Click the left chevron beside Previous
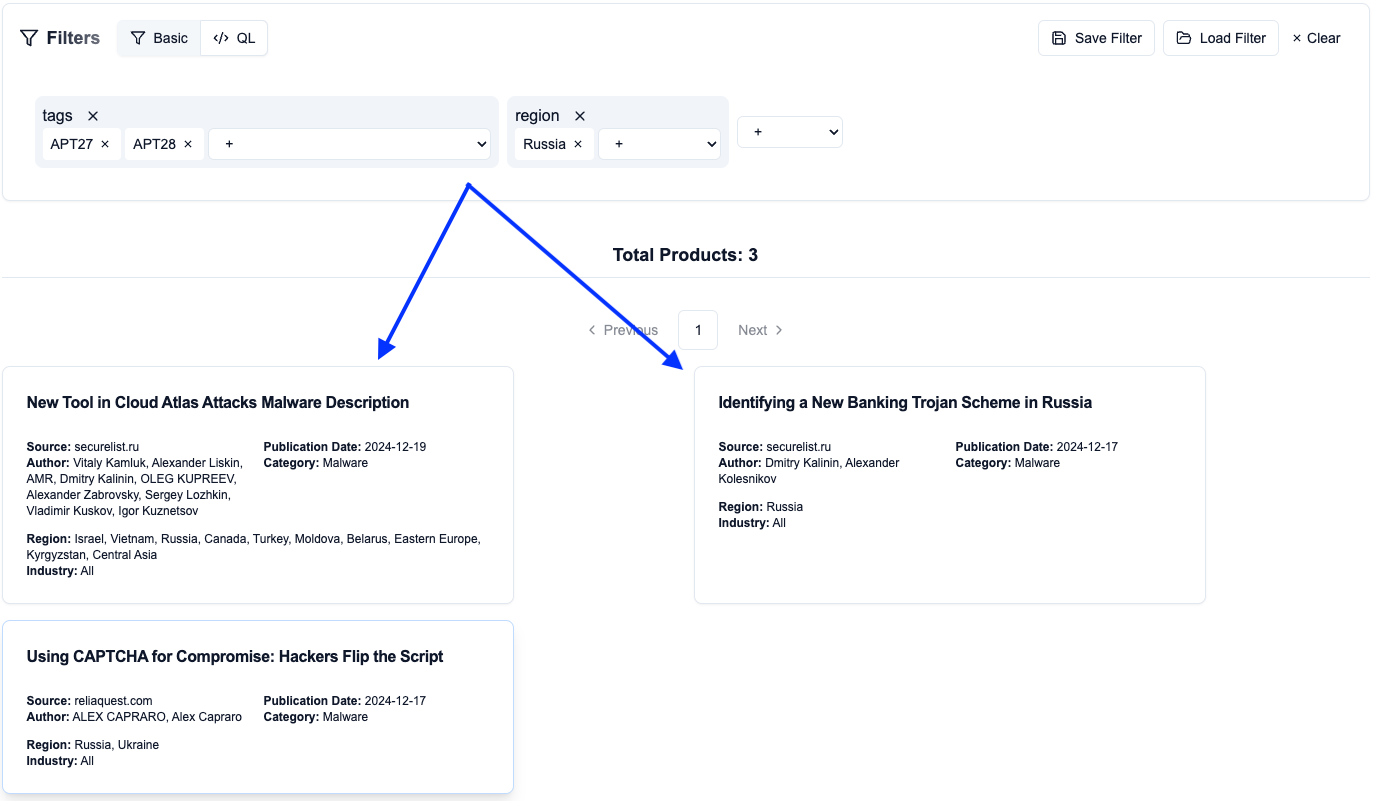Image resolution: width=1374 pixels, height=801 pixels. pos(591,329)
